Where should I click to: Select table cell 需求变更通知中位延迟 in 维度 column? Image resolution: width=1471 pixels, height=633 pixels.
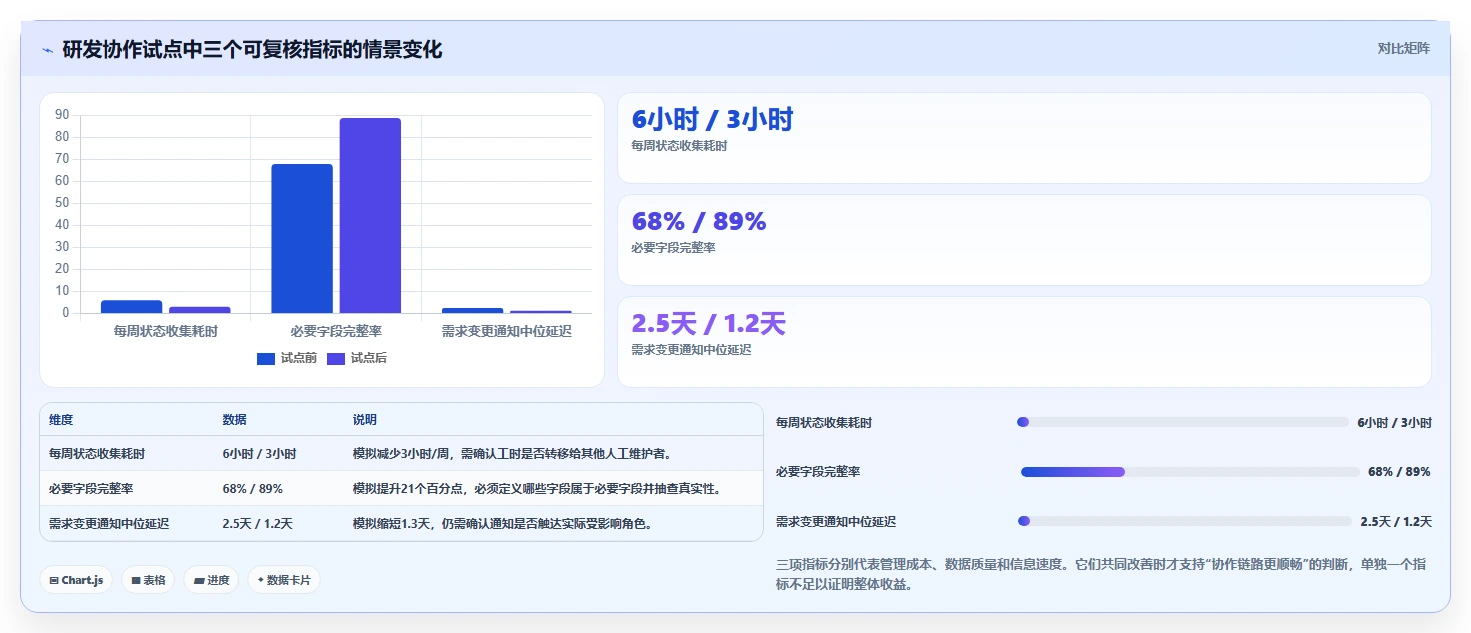coord(109,524)
